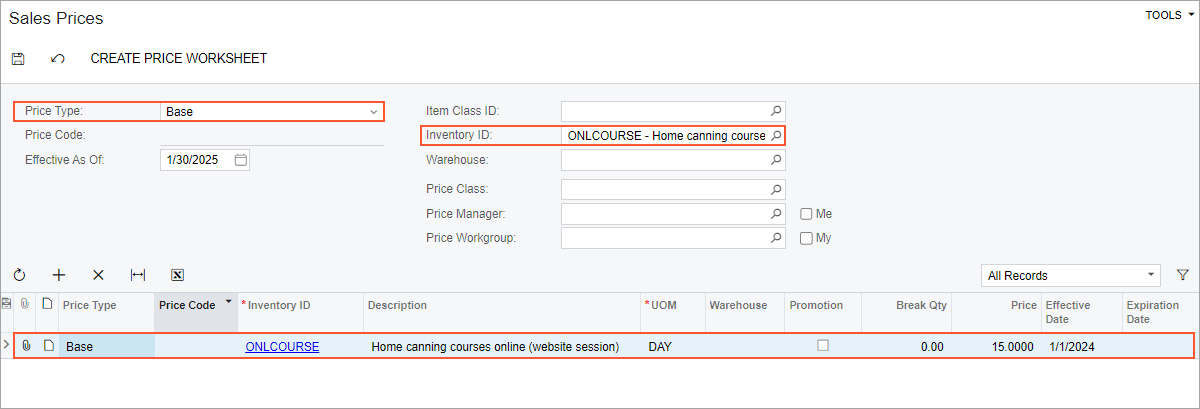Image resolution: width=1200 pixels, height=409 pixels.
Task: Add a new row with plus icon
Action: (59, 275)
